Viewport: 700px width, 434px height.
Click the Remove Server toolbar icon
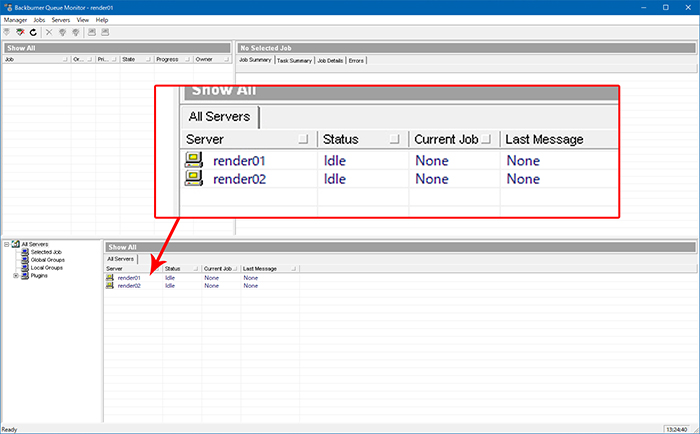(105, 32)
